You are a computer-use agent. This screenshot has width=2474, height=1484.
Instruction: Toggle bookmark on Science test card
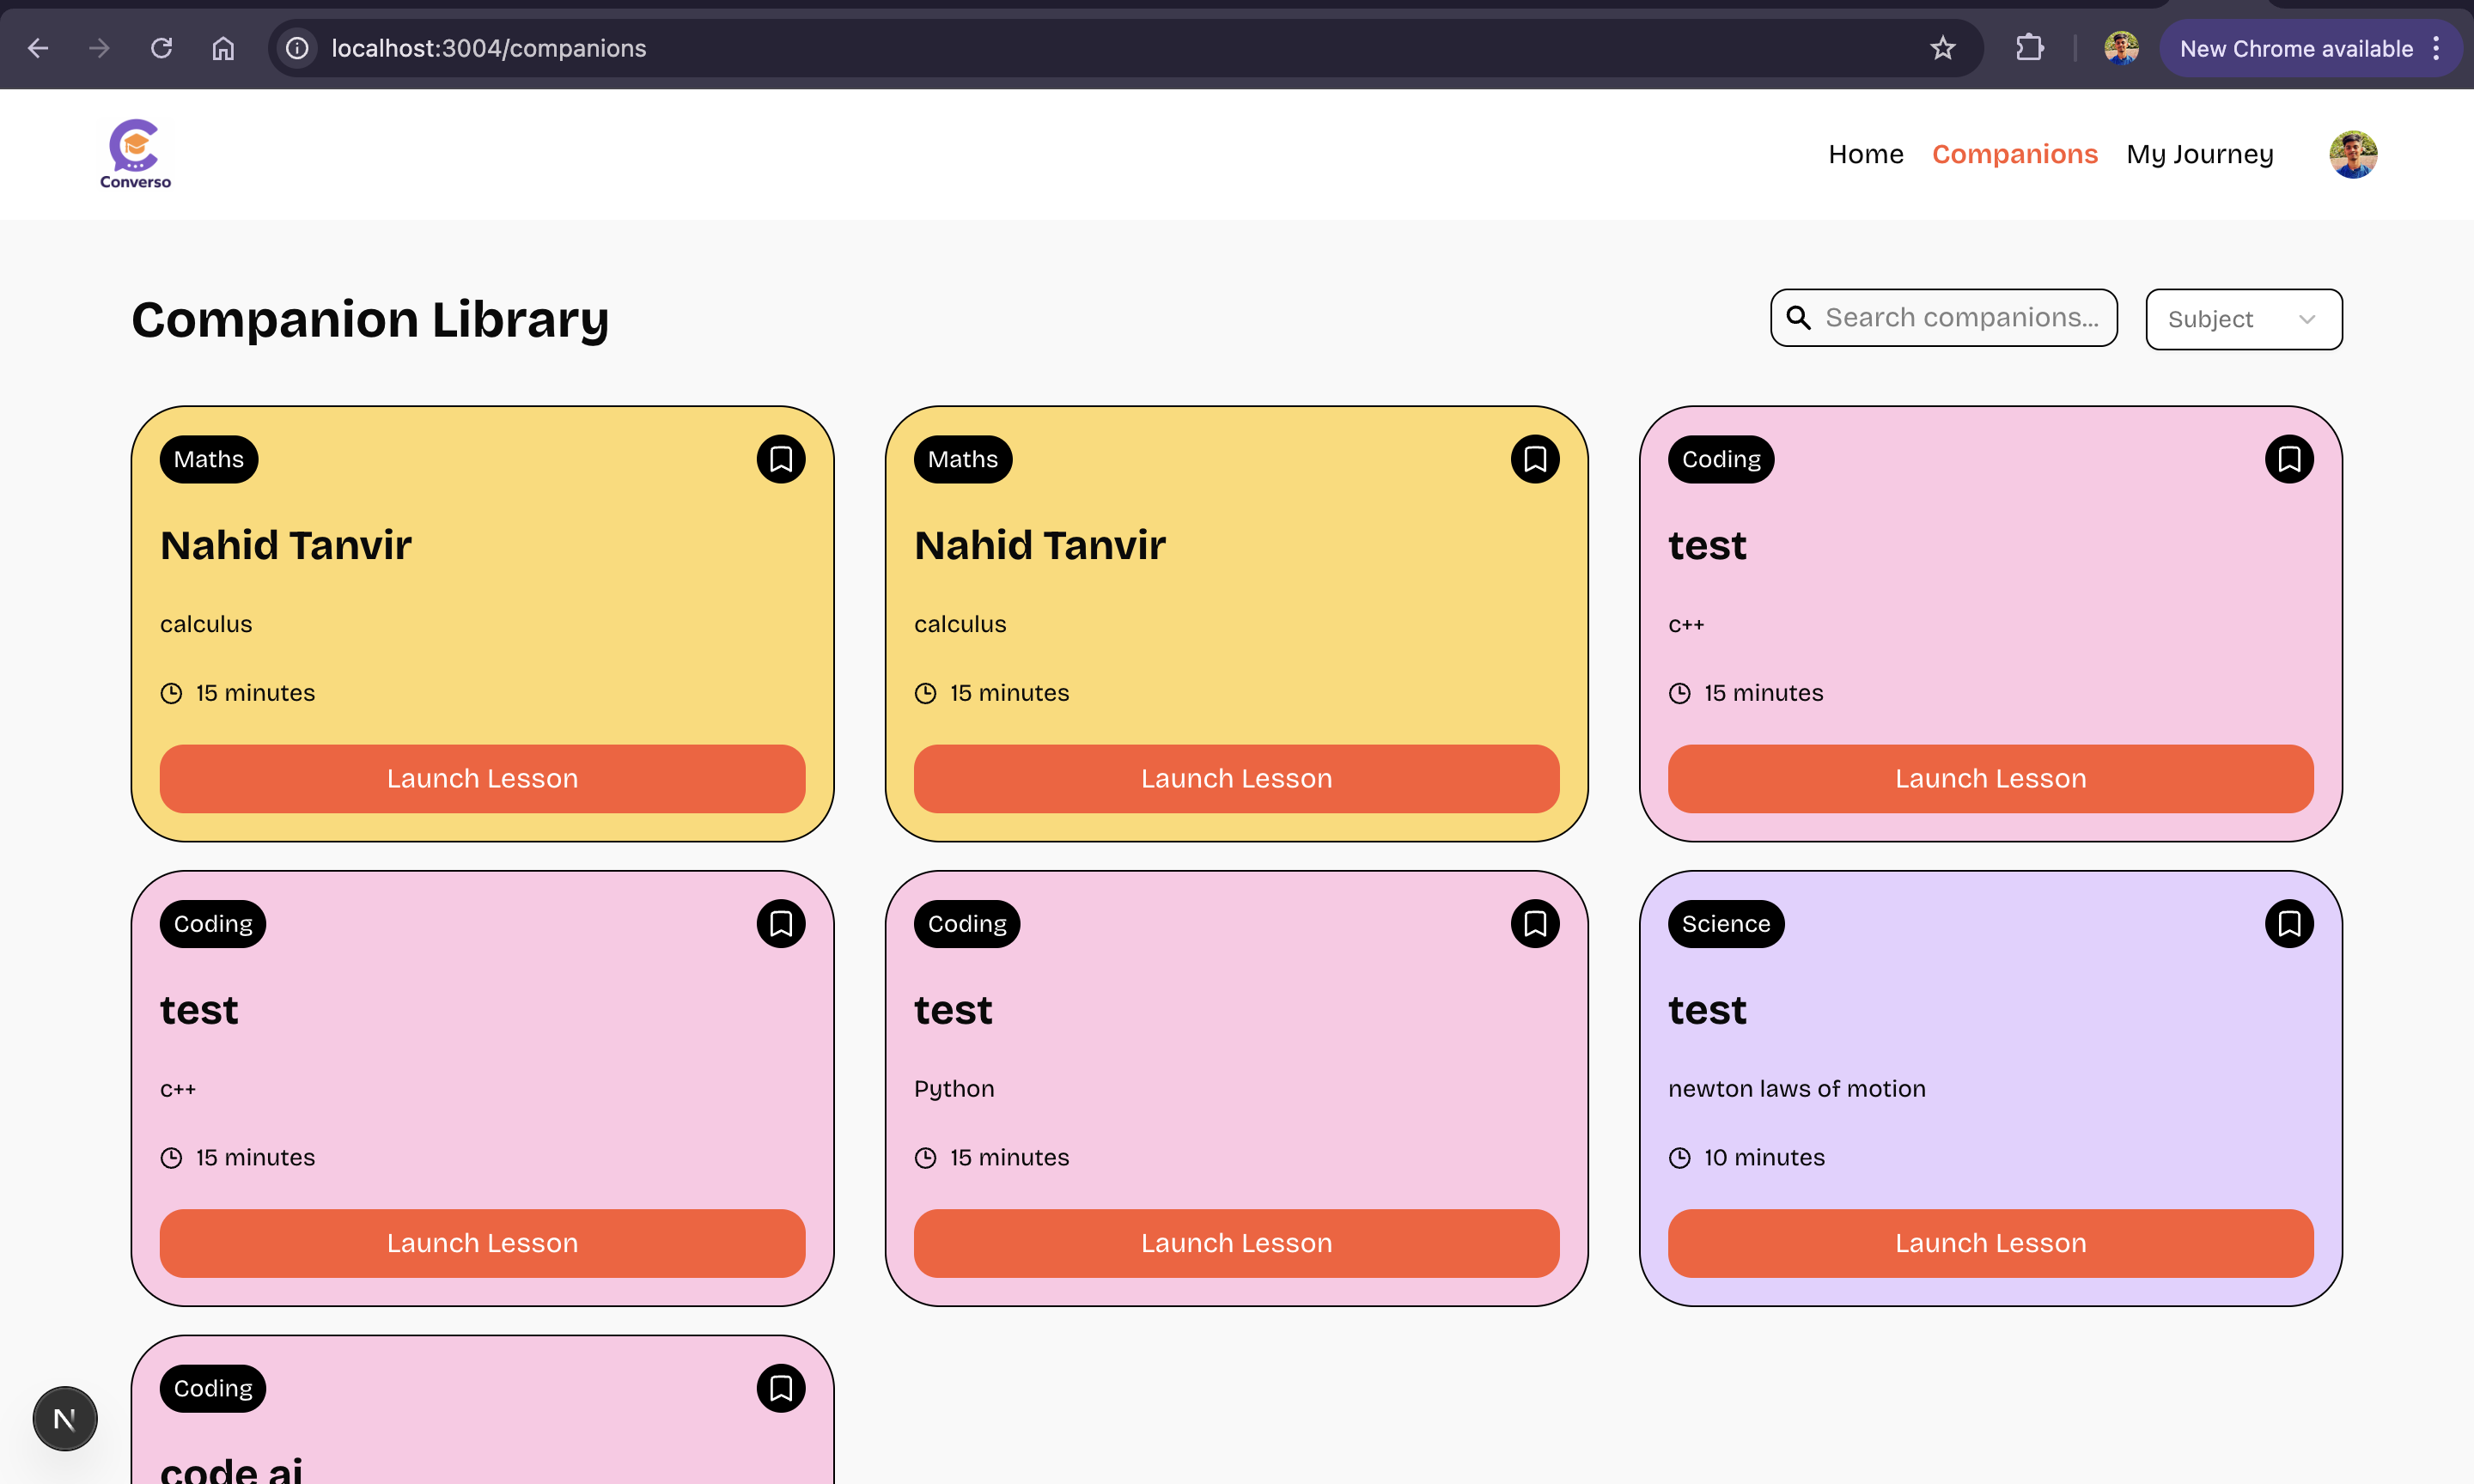(2288, 924)
